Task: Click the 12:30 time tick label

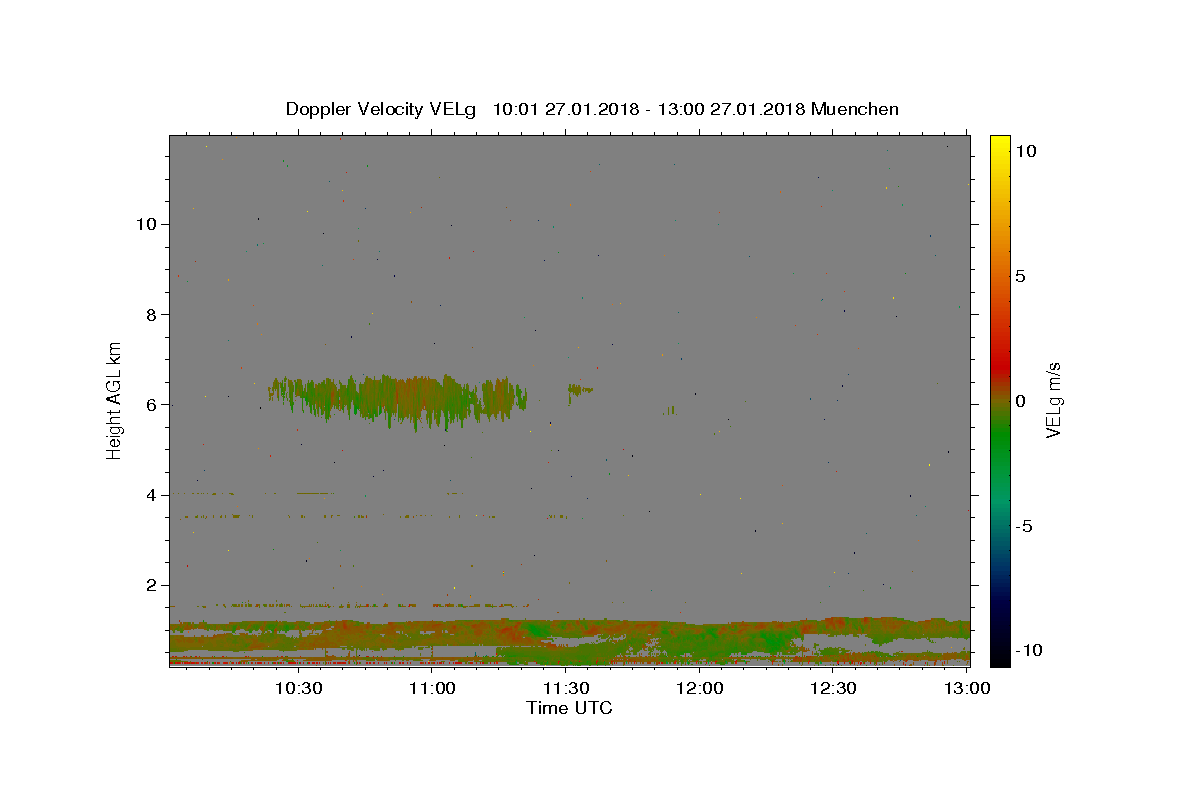Action: [x=833, y=688]
